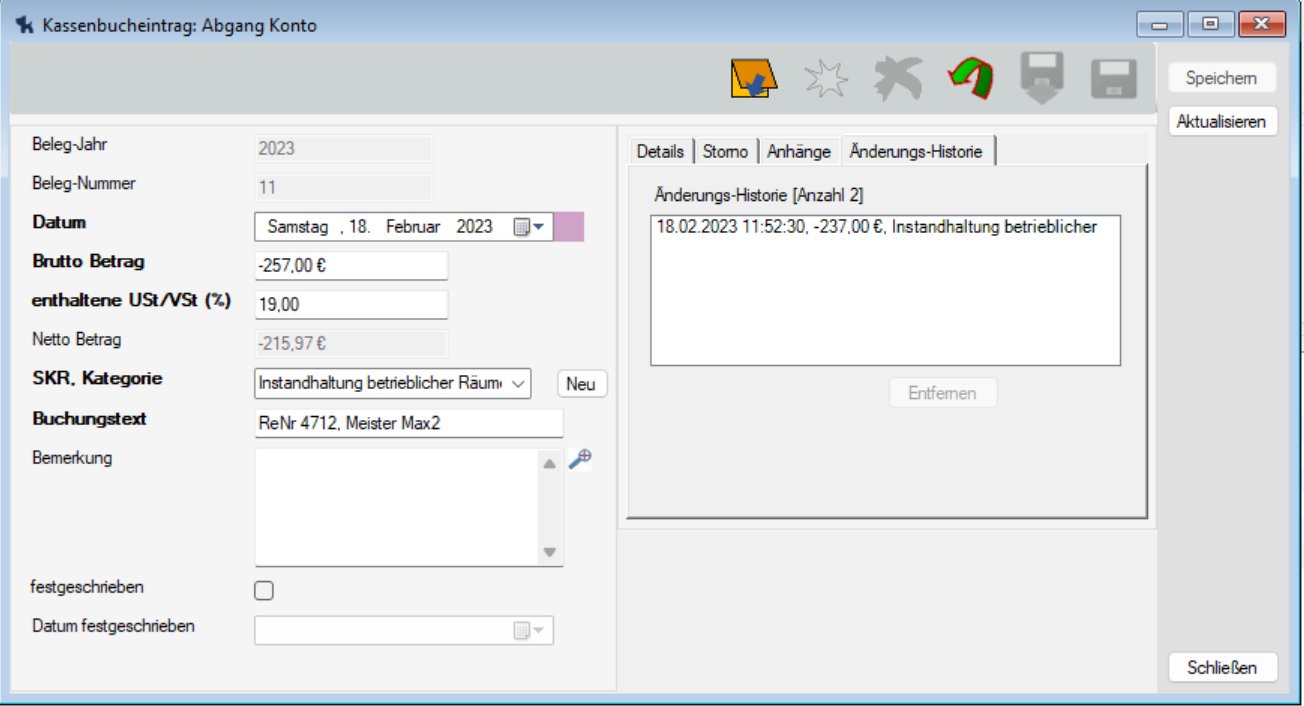Switch to the Details tab
Viewport: 1304px width, 706px height.
660,152
